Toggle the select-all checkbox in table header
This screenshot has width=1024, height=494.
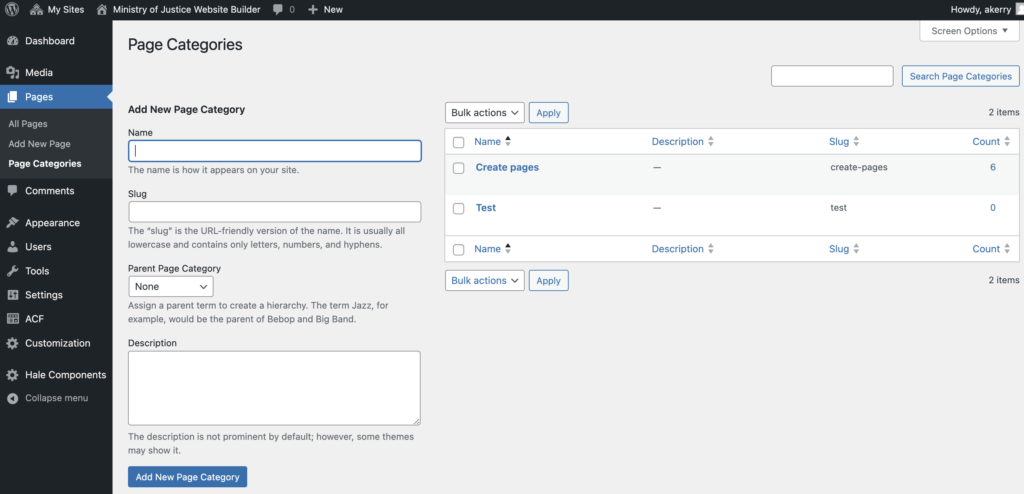point(459,142)
